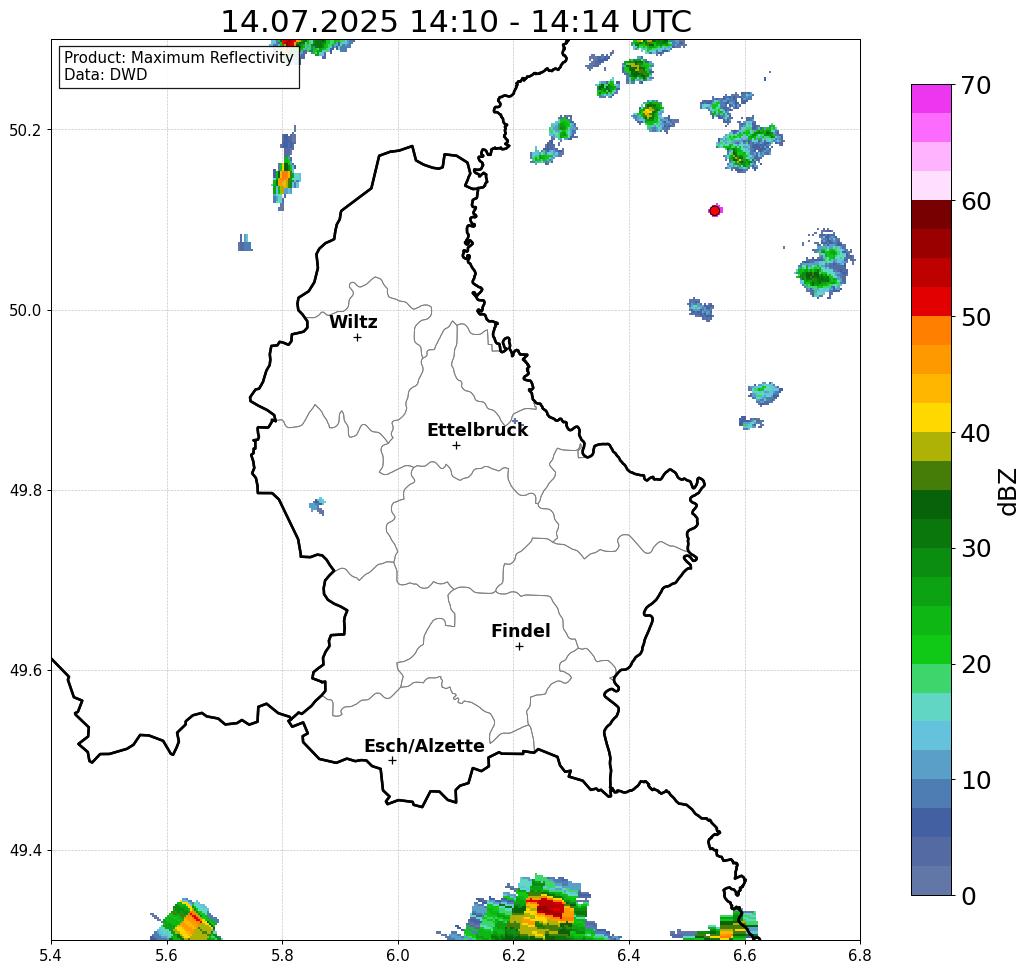This screenshot has width=1029, height=973.
Task: Click the plus marker below Ettelbruck
Action: [x=457, y=445]
